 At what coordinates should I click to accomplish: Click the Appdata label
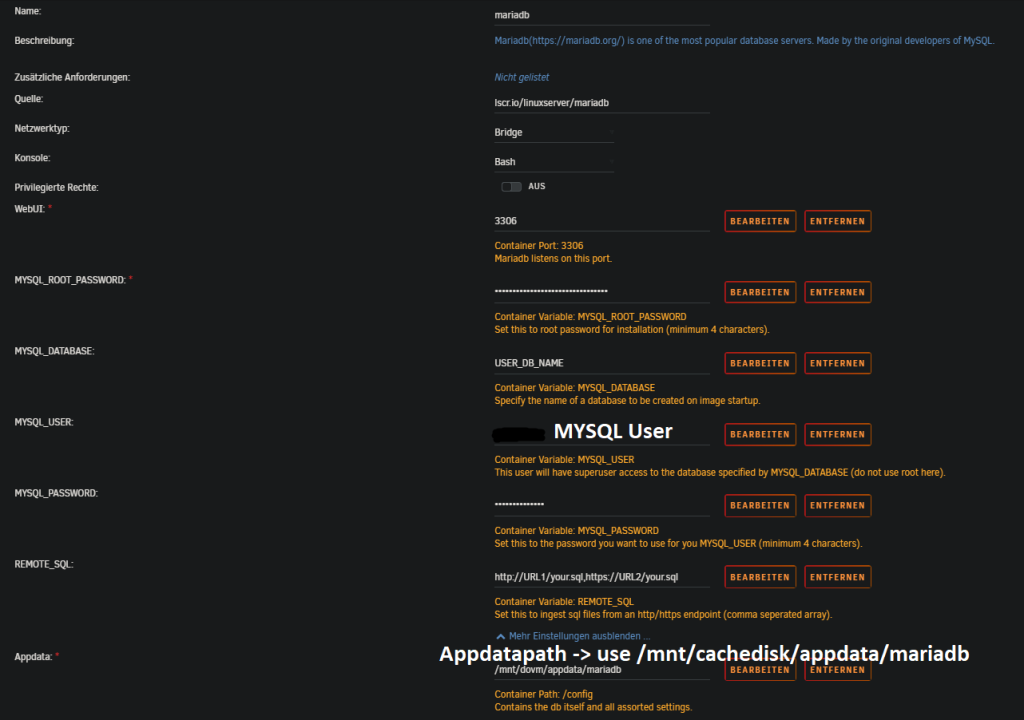[x=33, y=657]
